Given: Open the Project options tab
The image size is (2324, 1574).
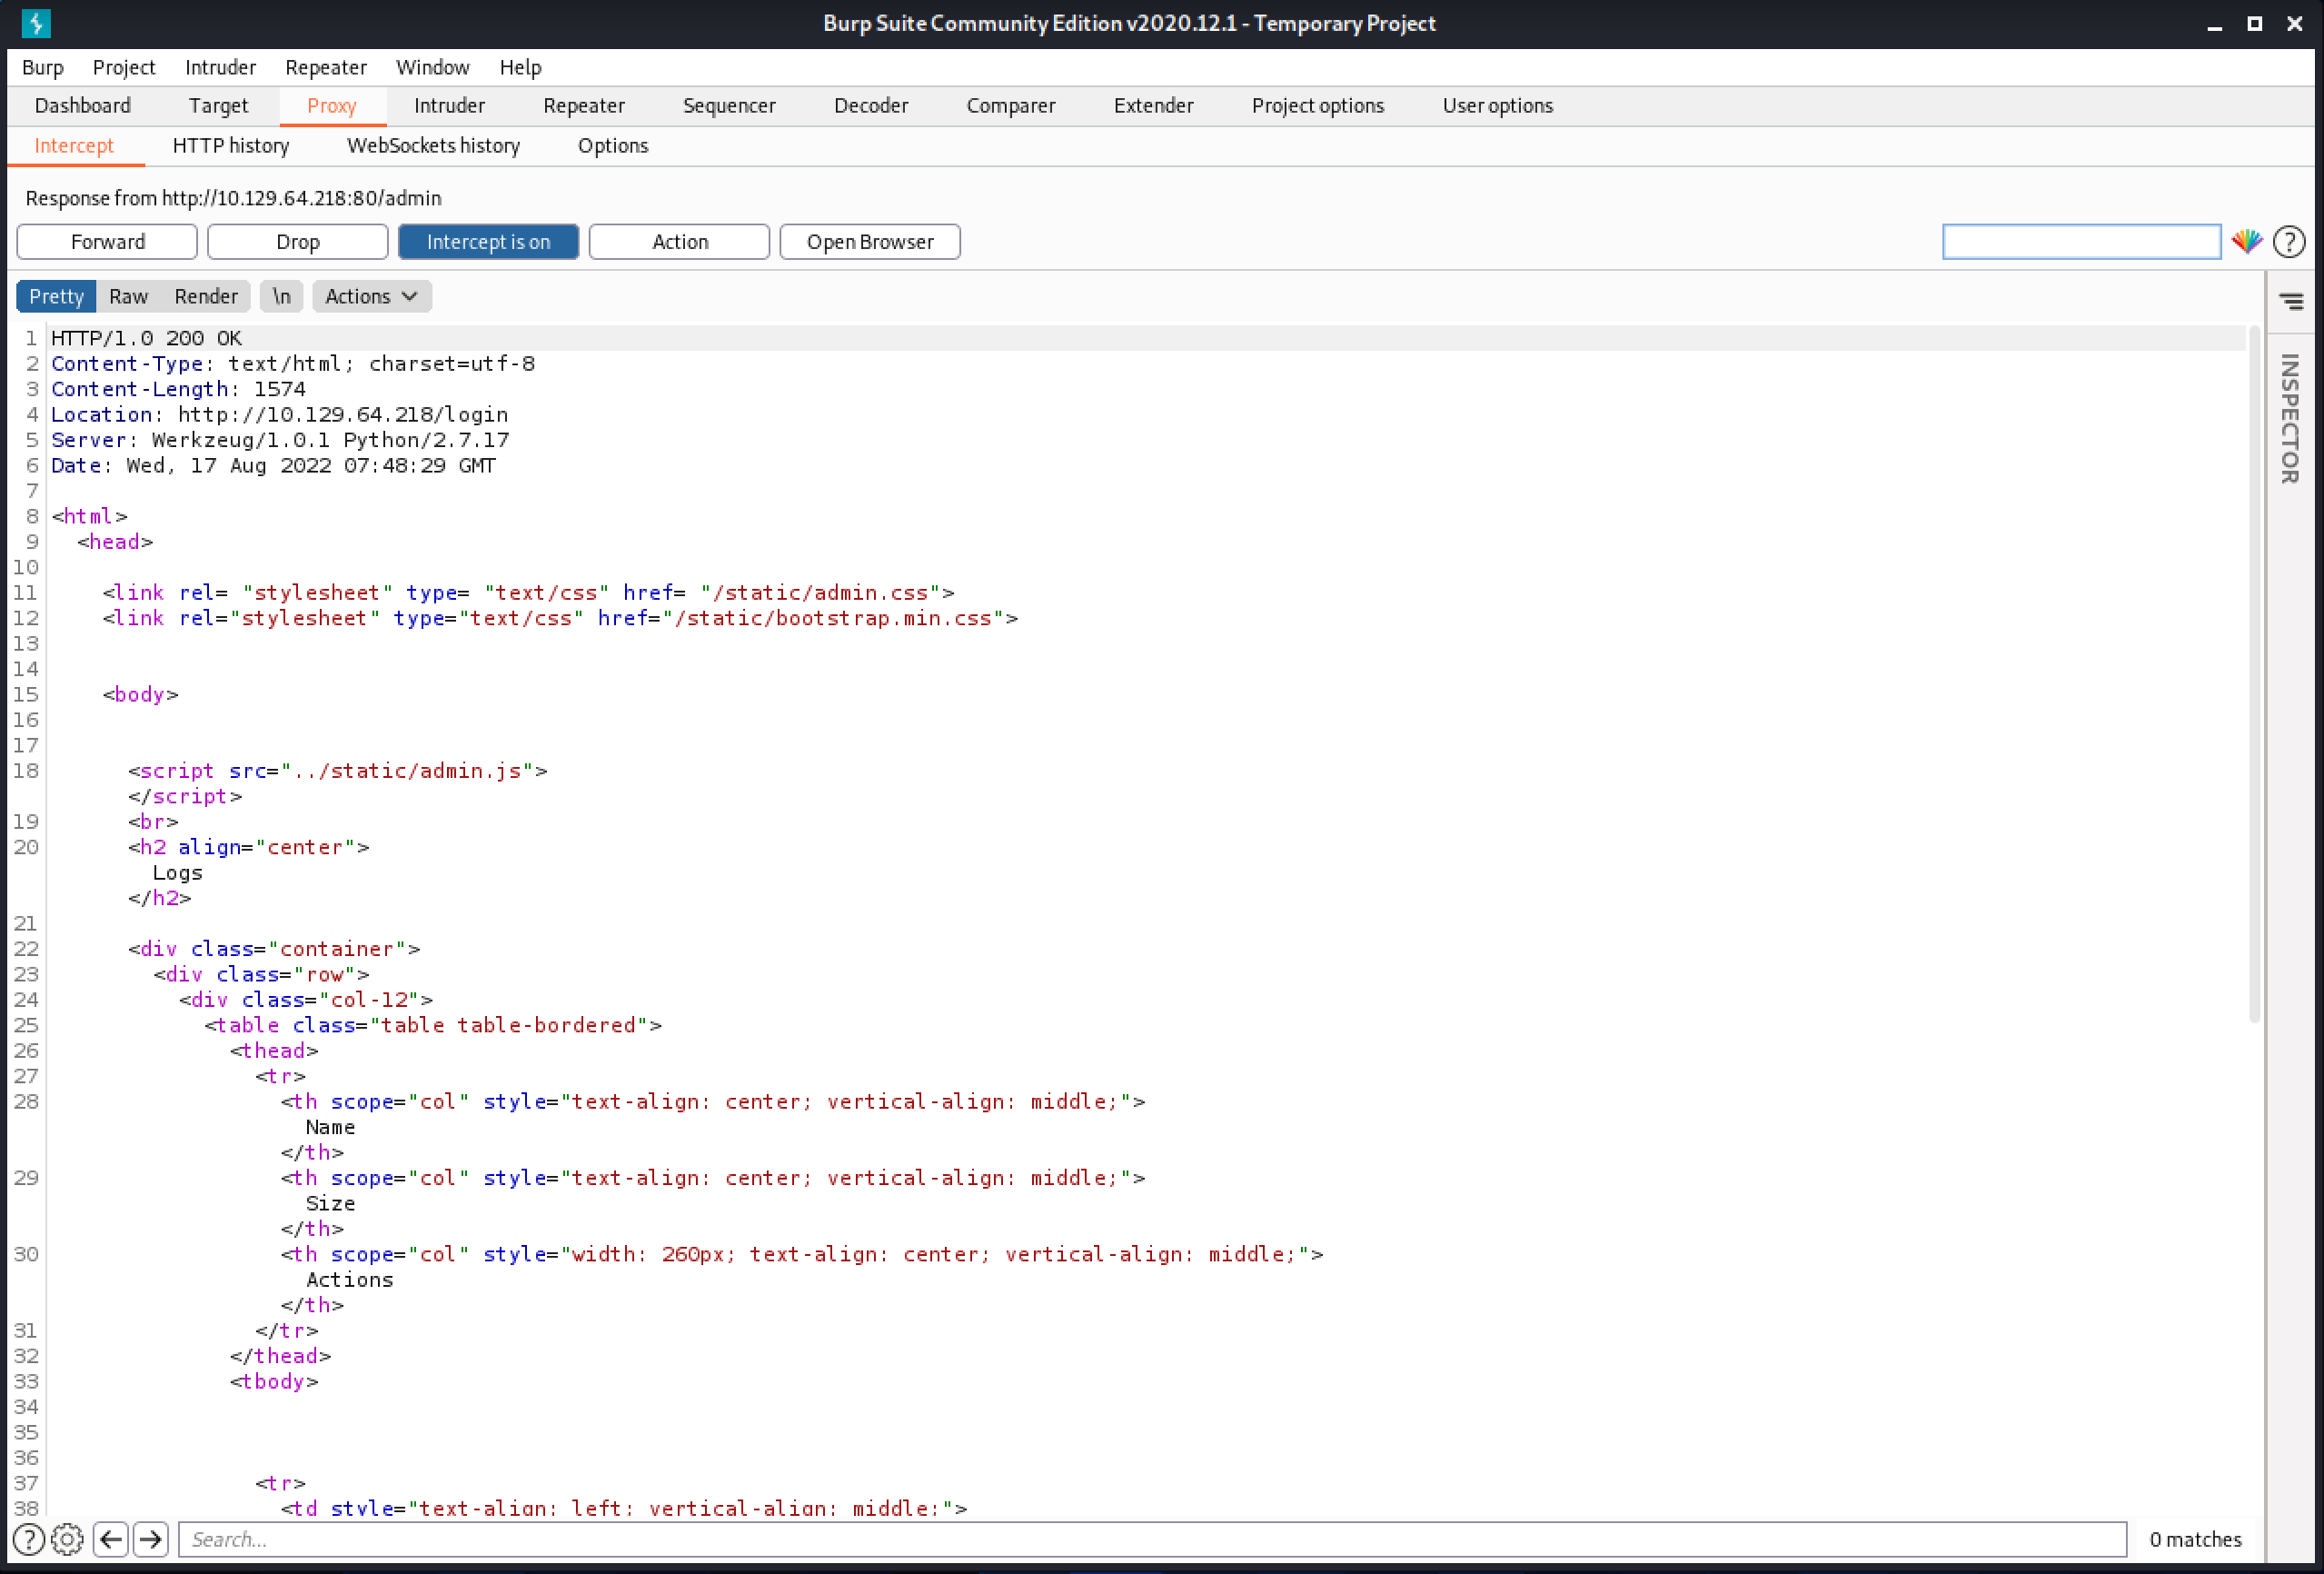Looking at the screenshot, I should (1318, 106).
